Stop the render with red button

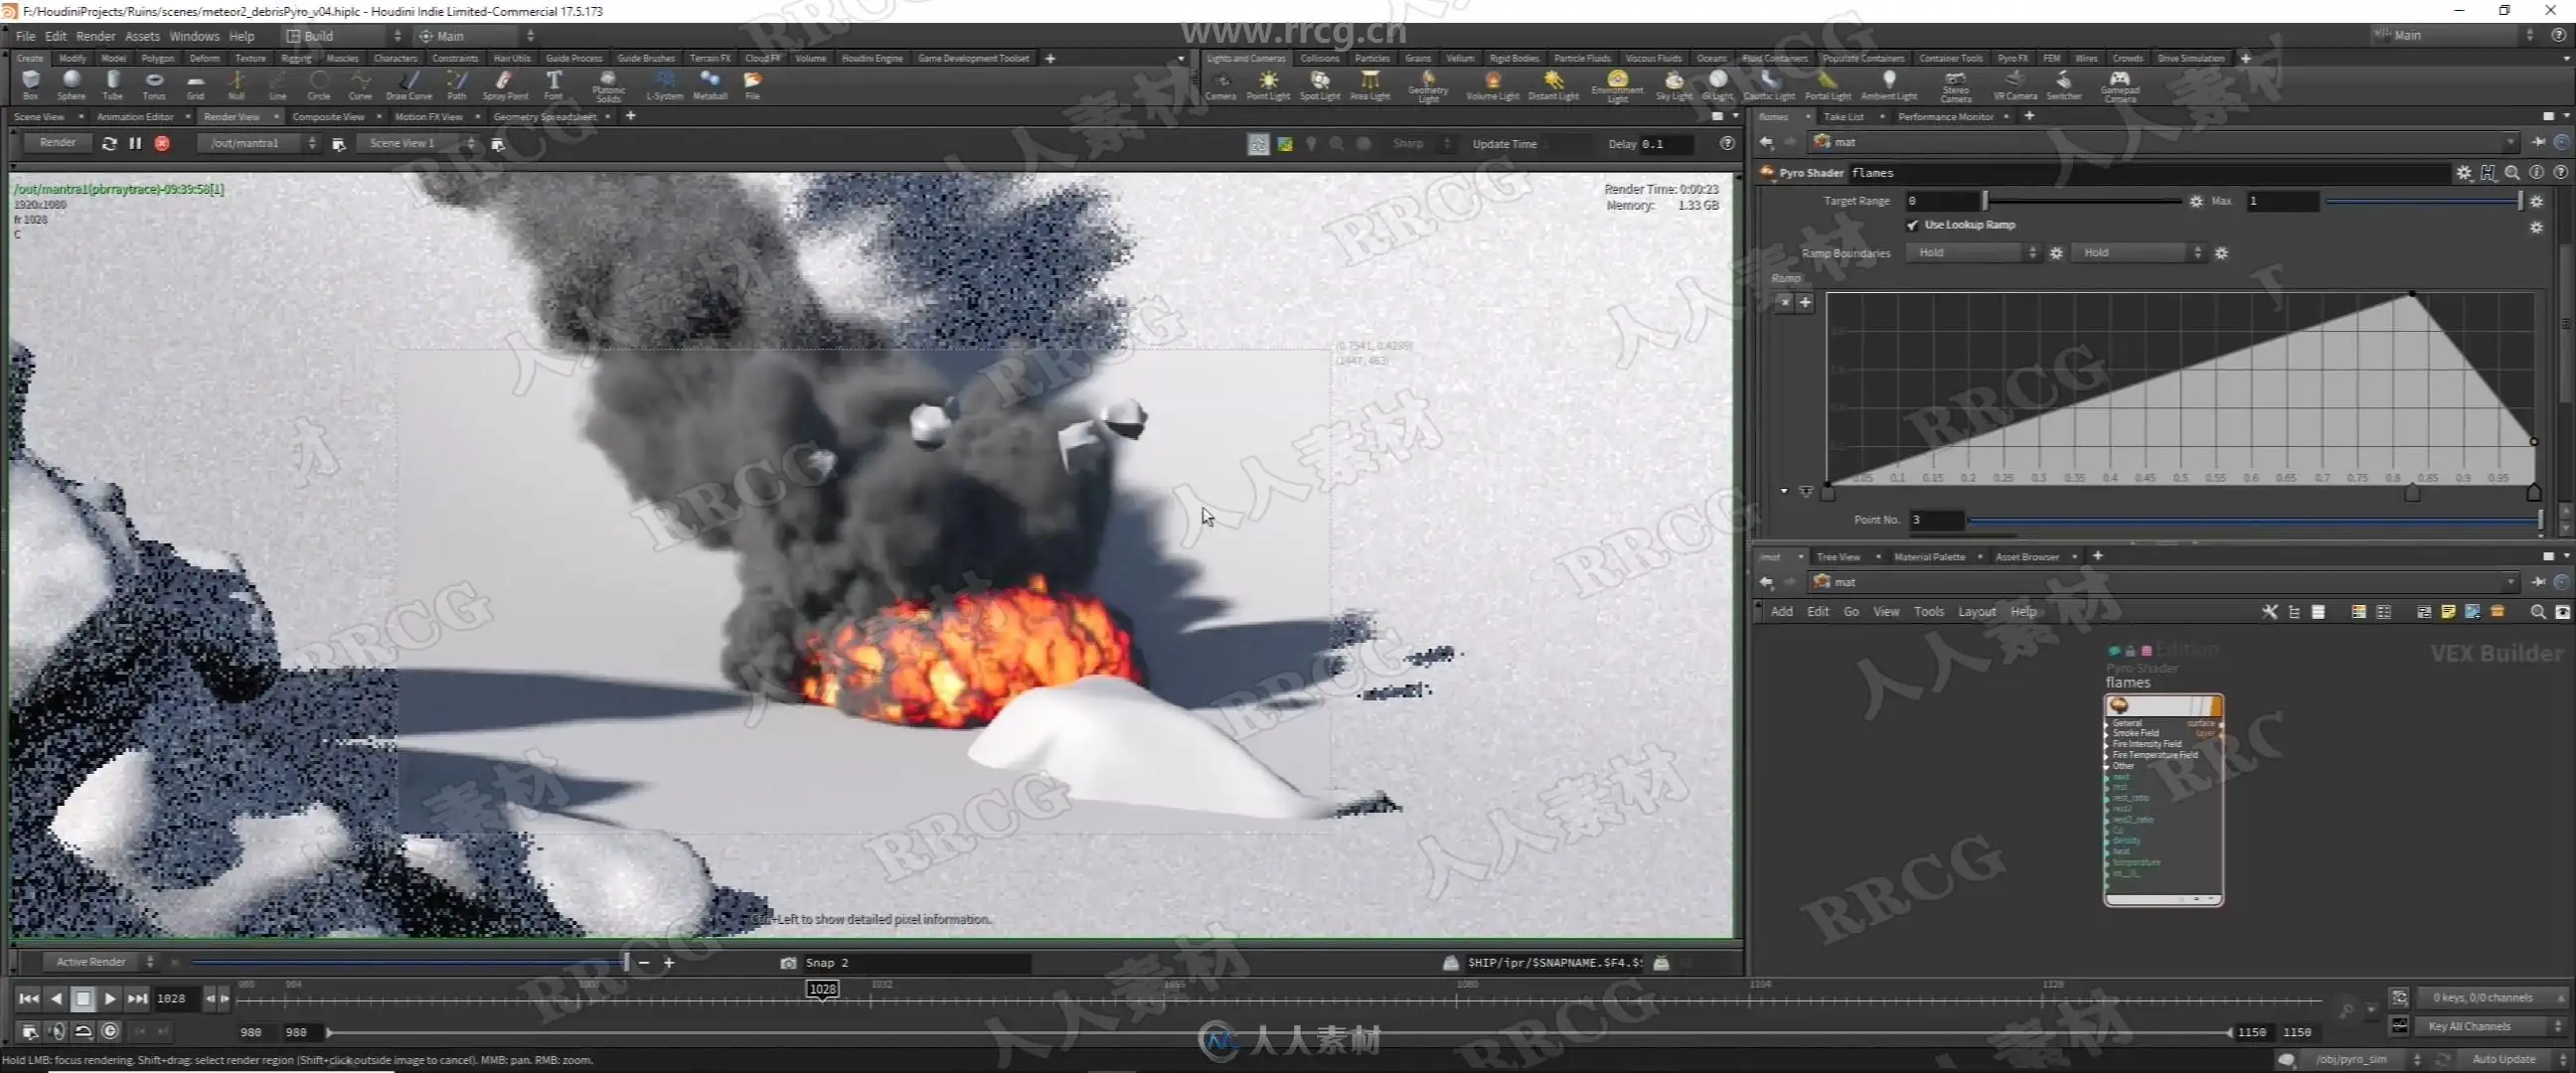[162, 143]
